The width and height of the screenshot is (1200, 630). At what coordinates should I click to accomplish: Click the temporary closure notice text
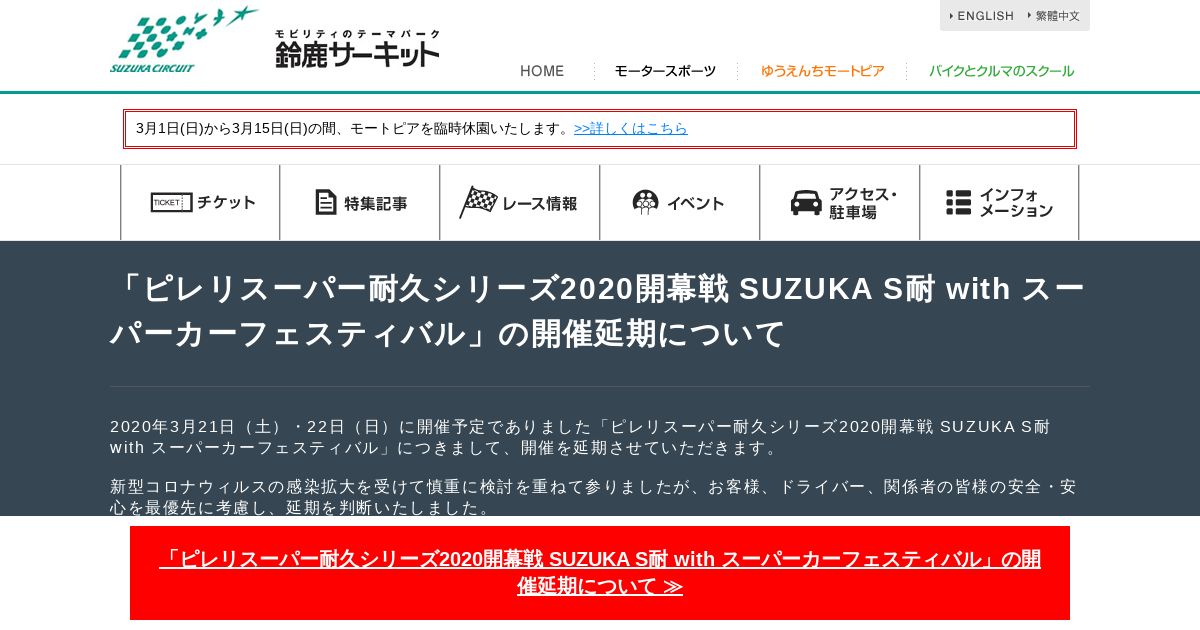pos(355,128)
